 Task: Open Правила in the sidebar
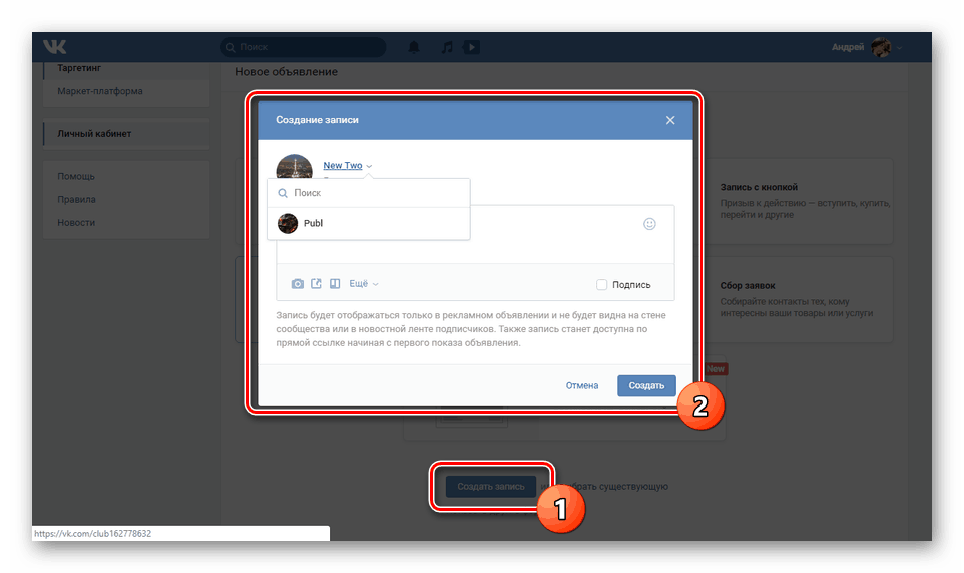coord(76,199)
